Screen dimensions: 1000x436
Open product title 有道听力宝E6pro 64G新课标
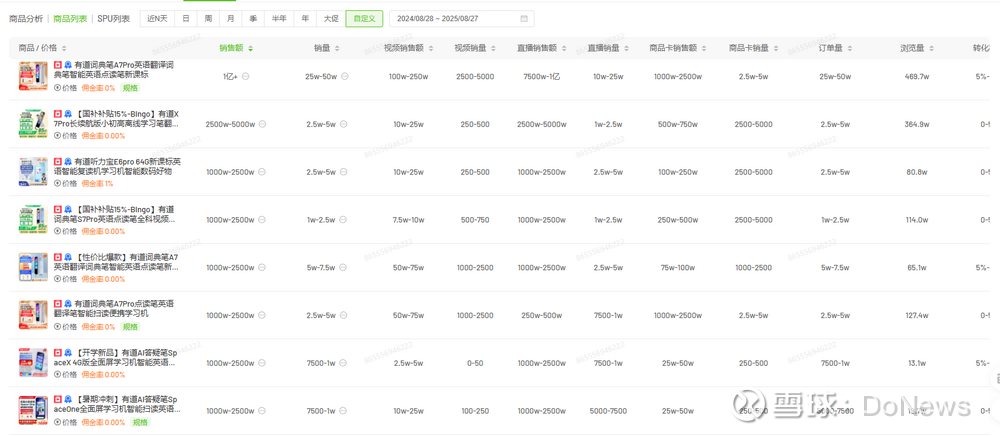(117, 166)
